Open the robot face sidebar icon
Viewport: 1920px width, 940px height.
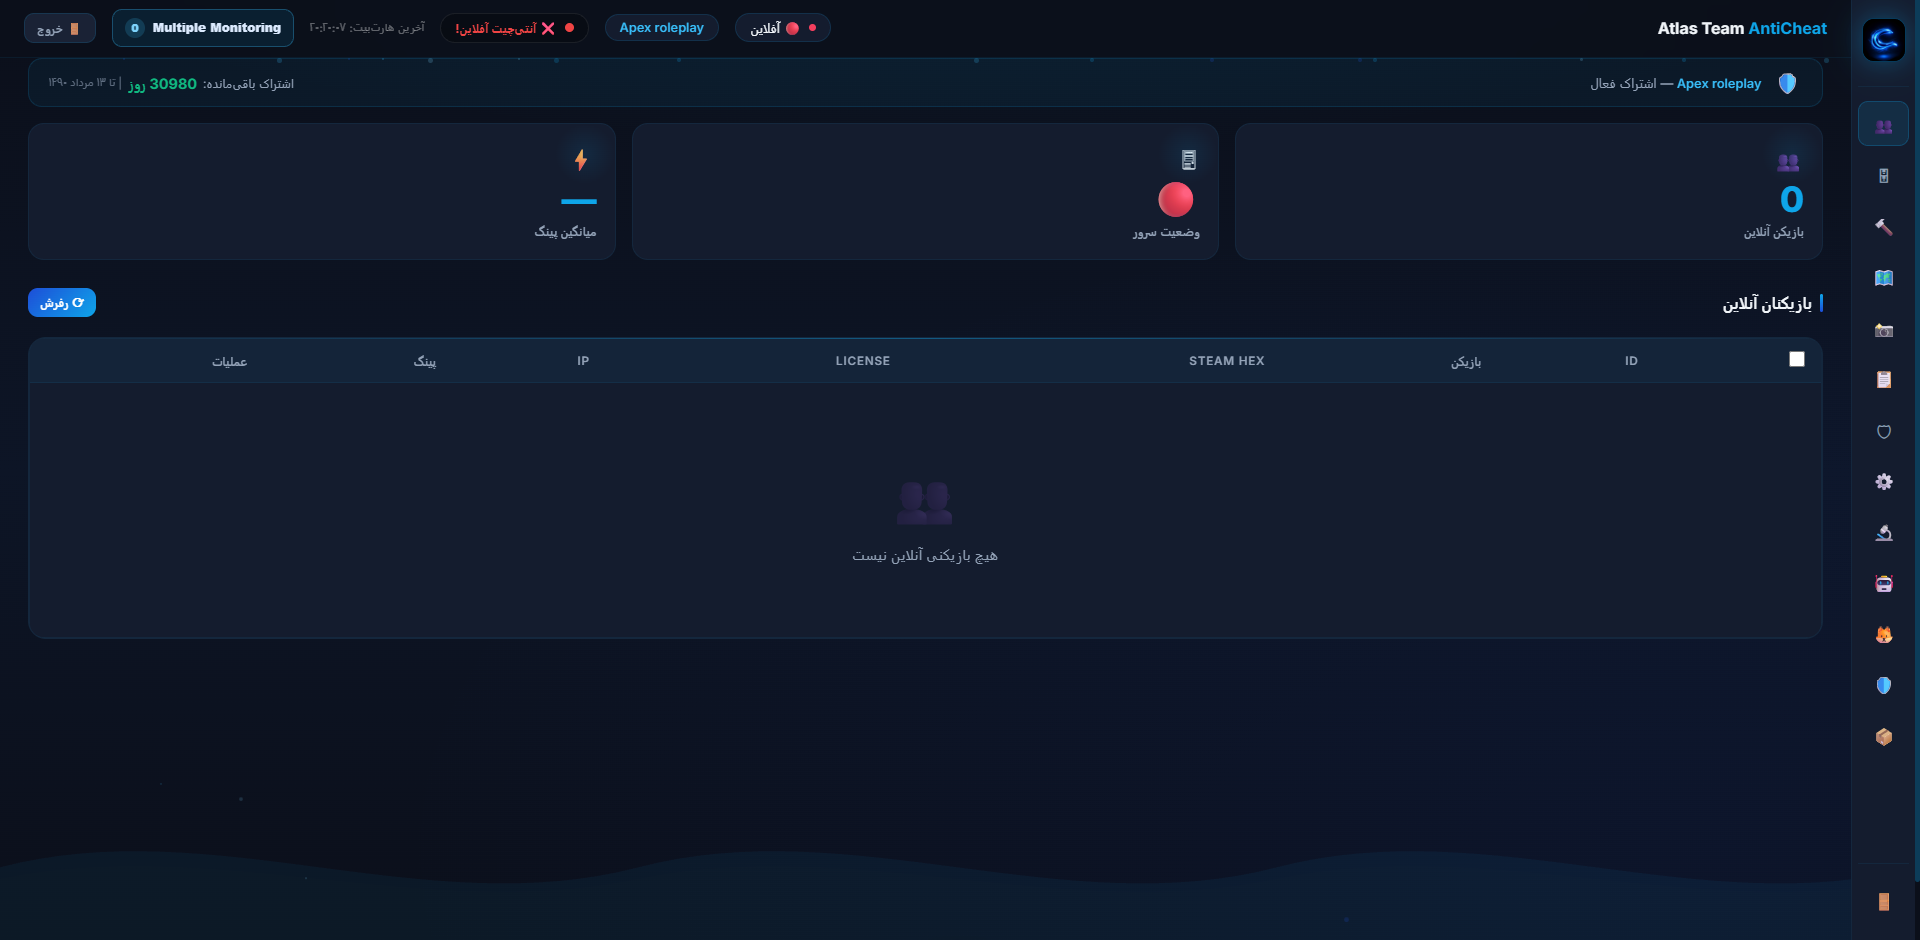tap(1883, 584)
